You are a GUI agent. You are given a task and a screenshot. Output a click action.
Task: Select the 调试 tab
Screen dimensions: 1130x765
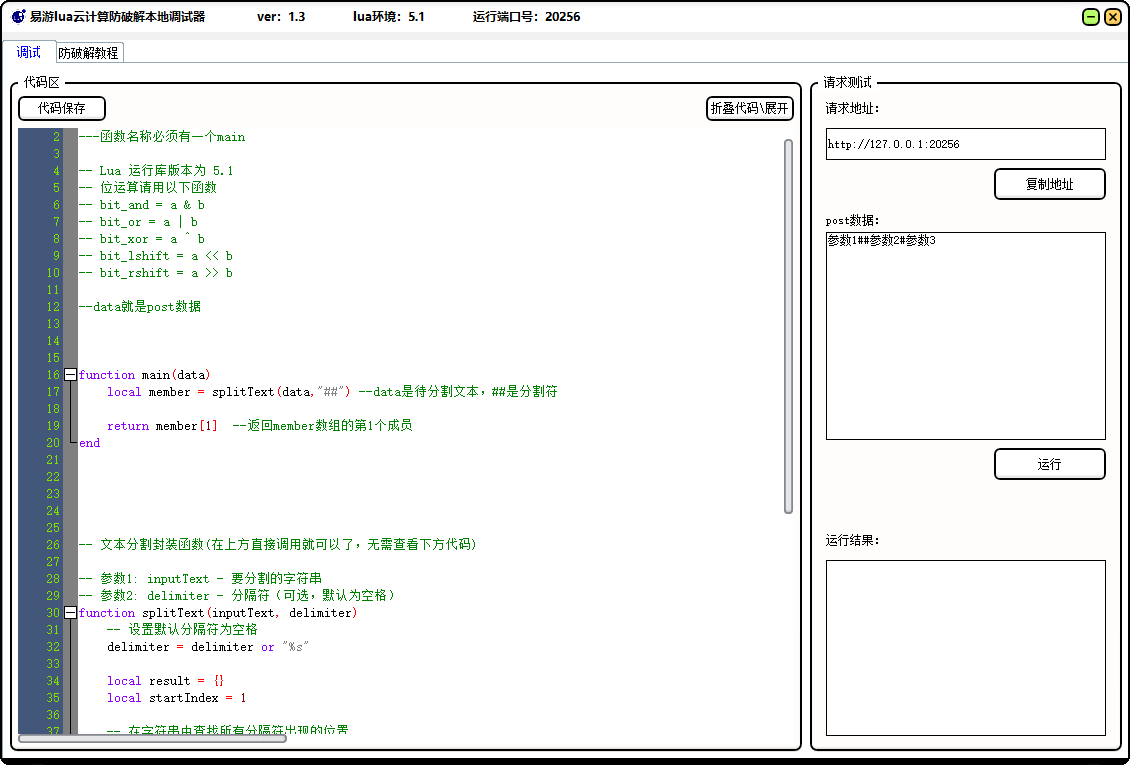29,52
